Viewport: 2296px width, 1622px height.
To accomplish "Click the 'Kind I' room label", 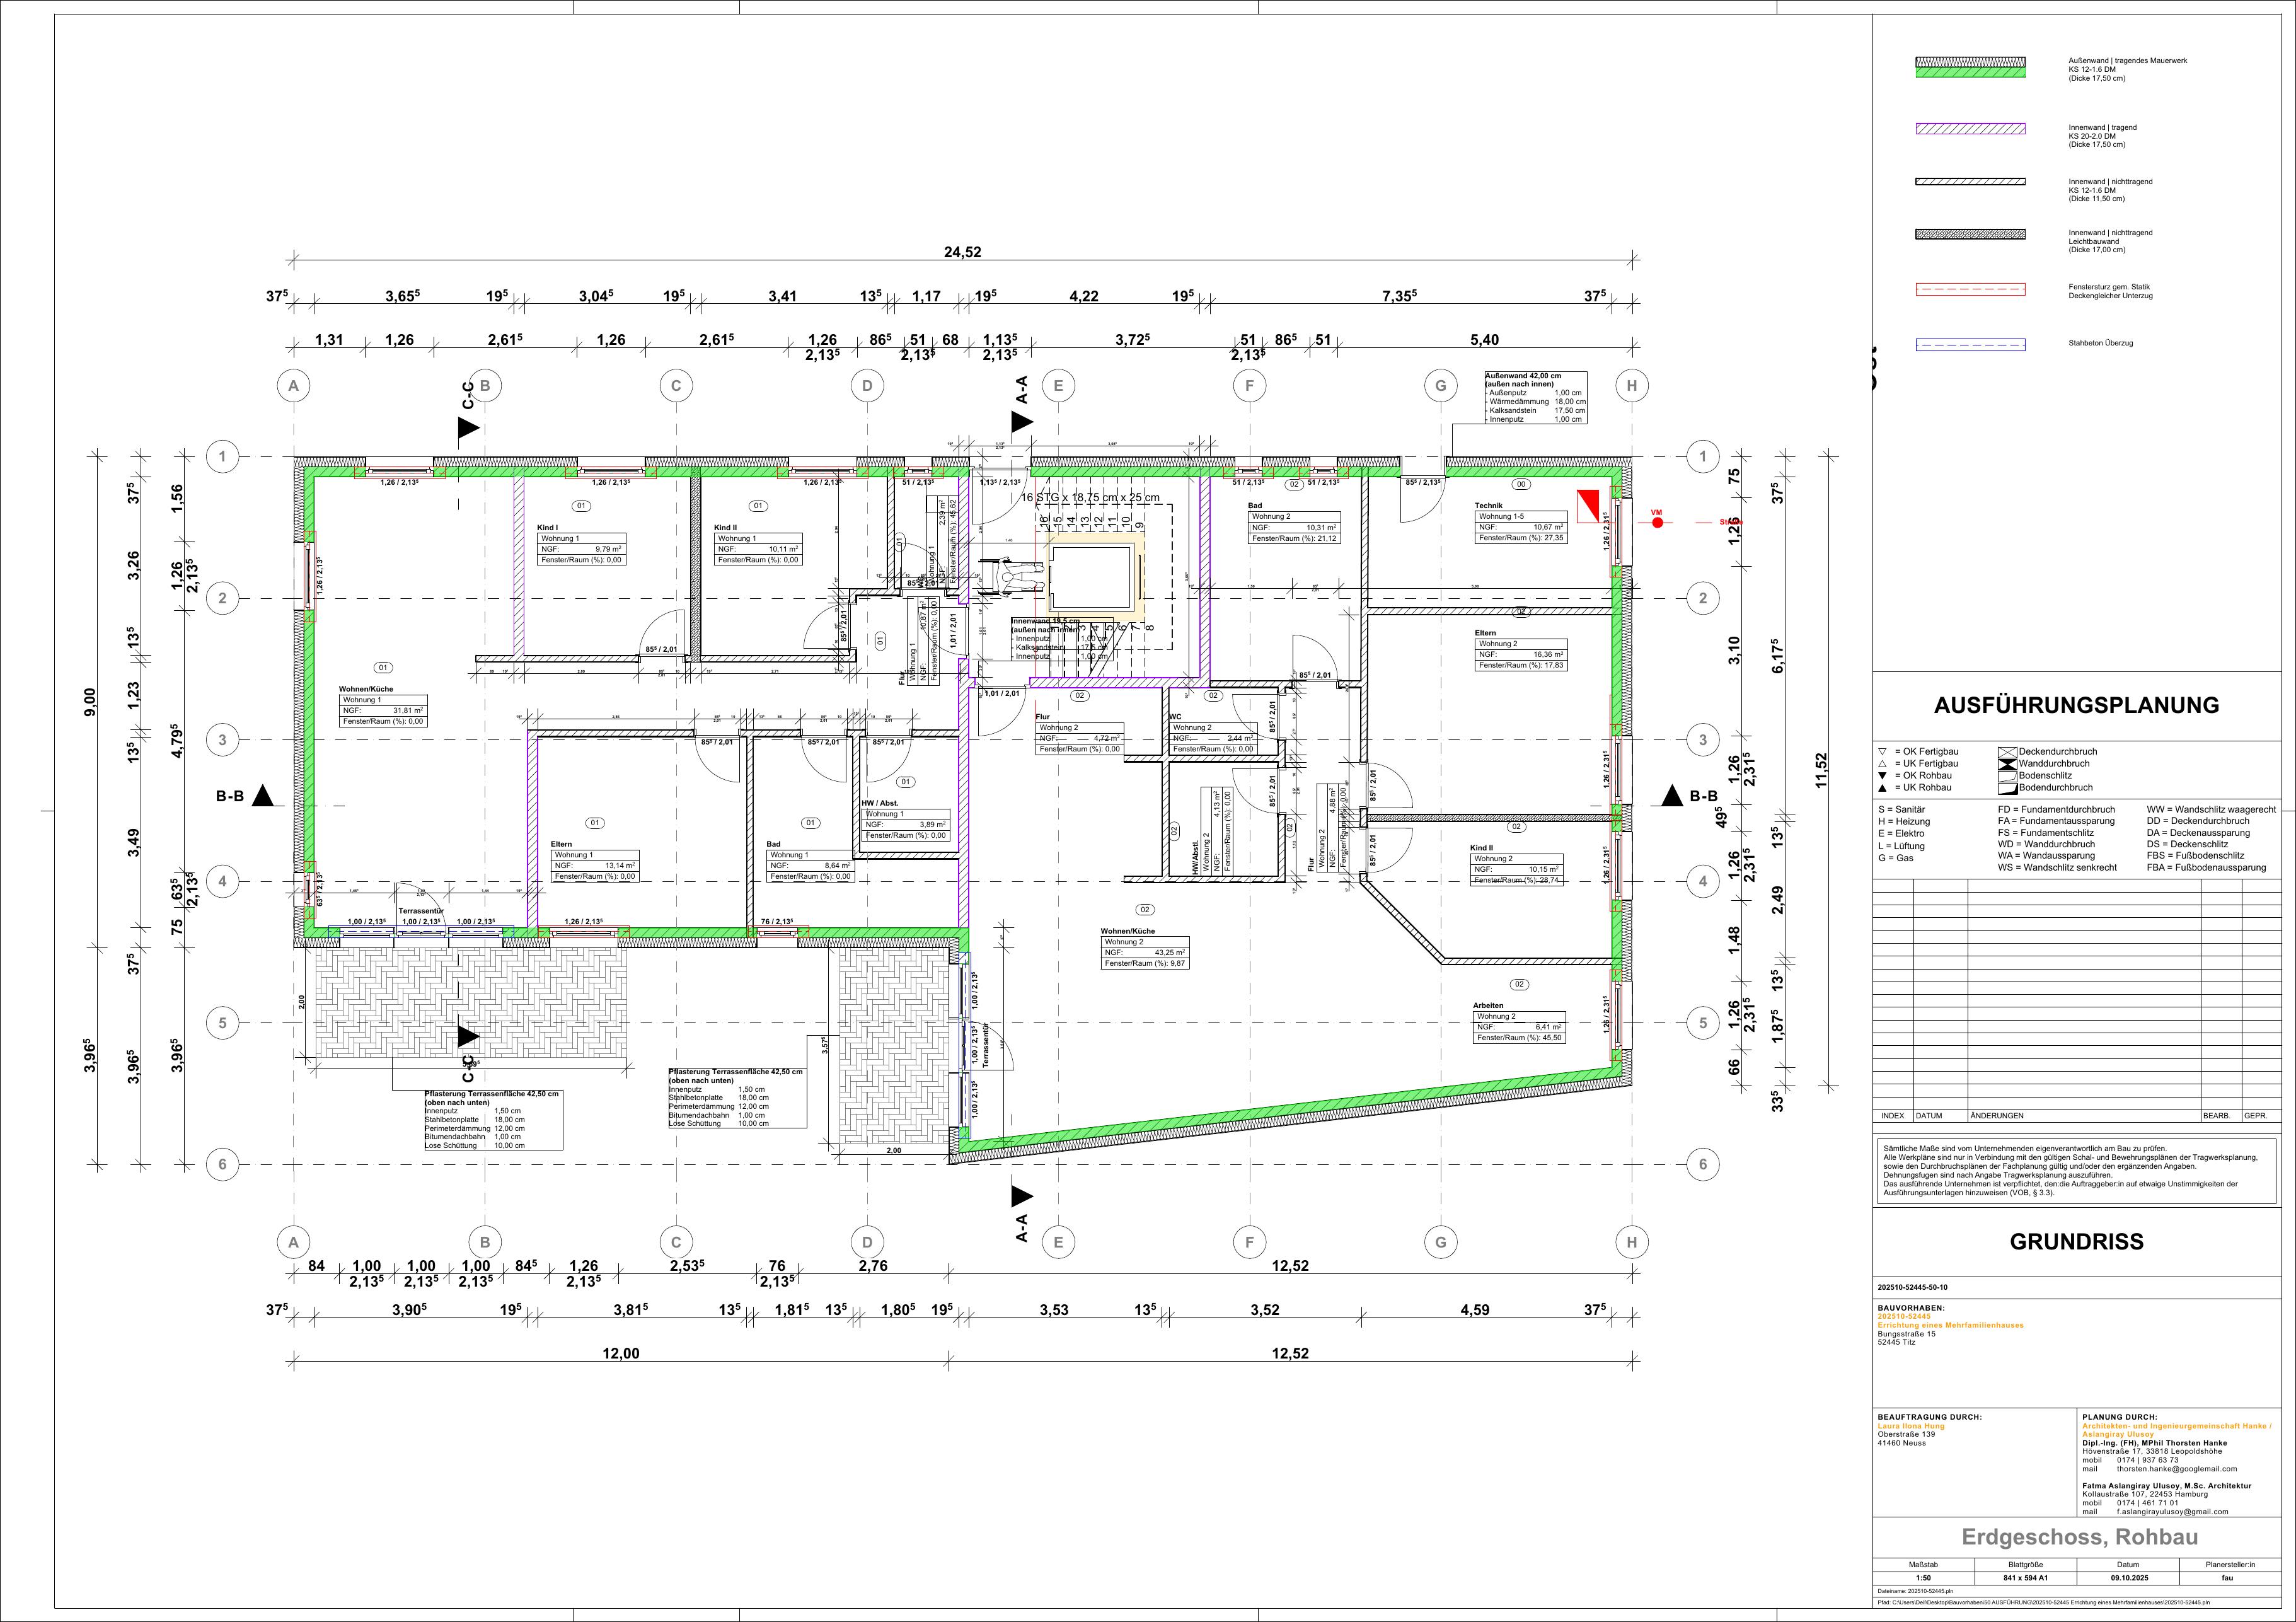I will coord(547,527).
